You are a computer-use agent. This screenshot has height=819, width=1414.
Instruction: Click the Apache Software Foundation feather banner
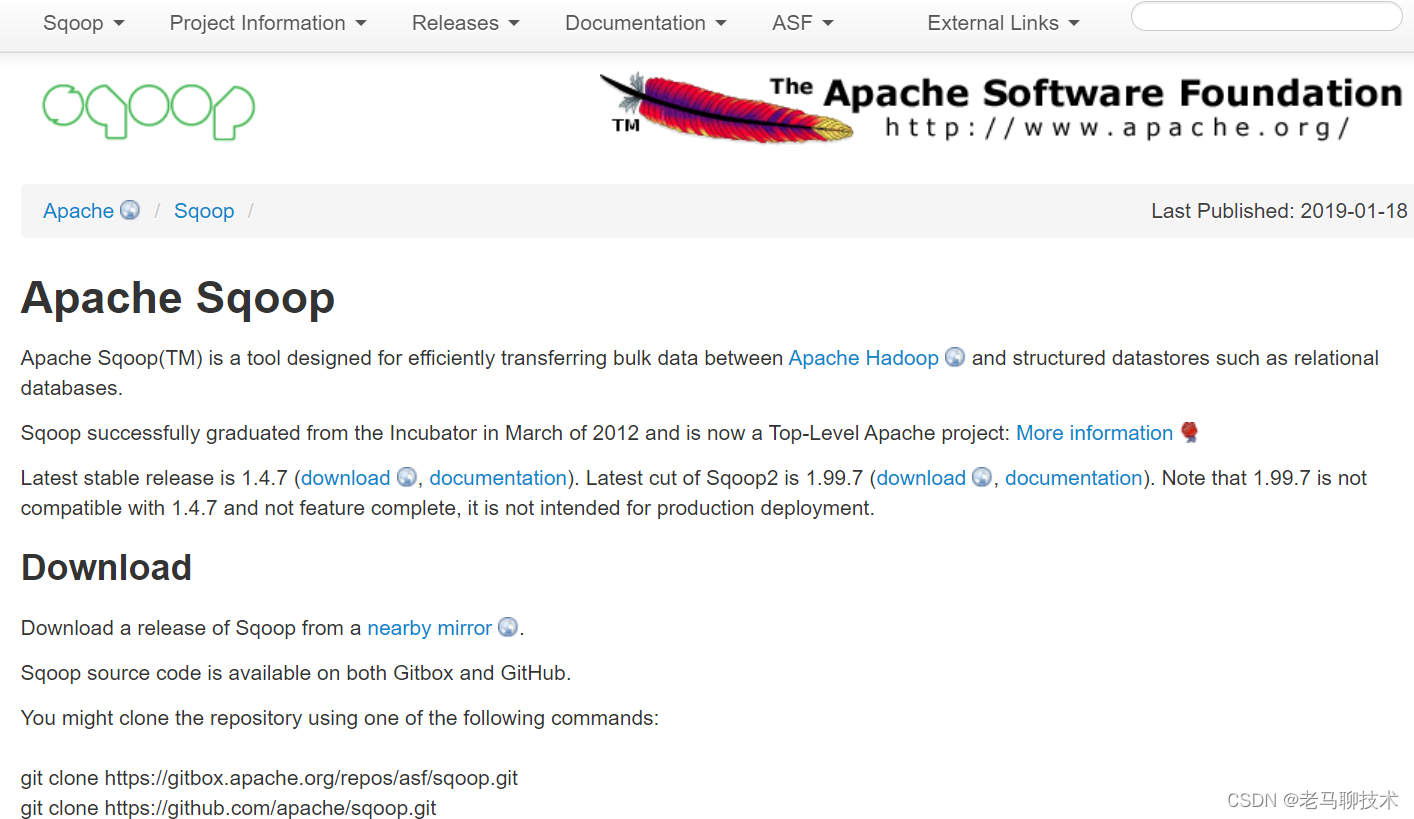click(1000, 108)
